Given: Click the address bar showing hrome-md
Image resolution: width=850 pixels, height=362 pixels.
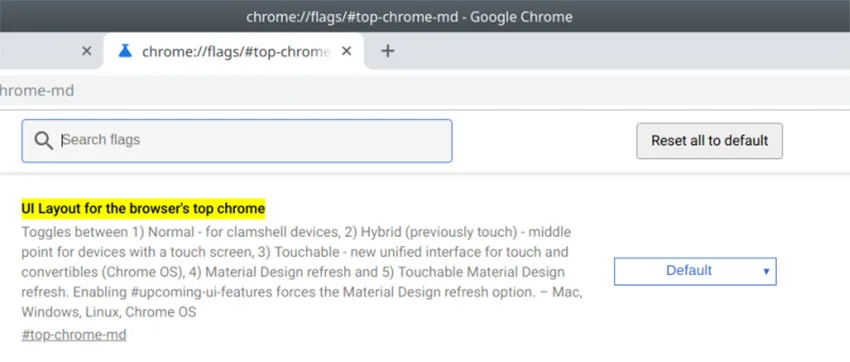Looking at the screenshot, I should [425, 90].
